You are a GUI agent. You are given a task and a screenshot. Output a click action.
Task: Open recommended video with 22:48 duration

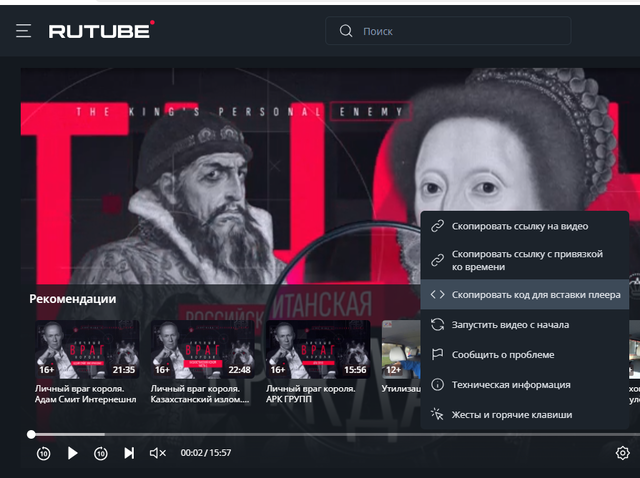(202, 349)
